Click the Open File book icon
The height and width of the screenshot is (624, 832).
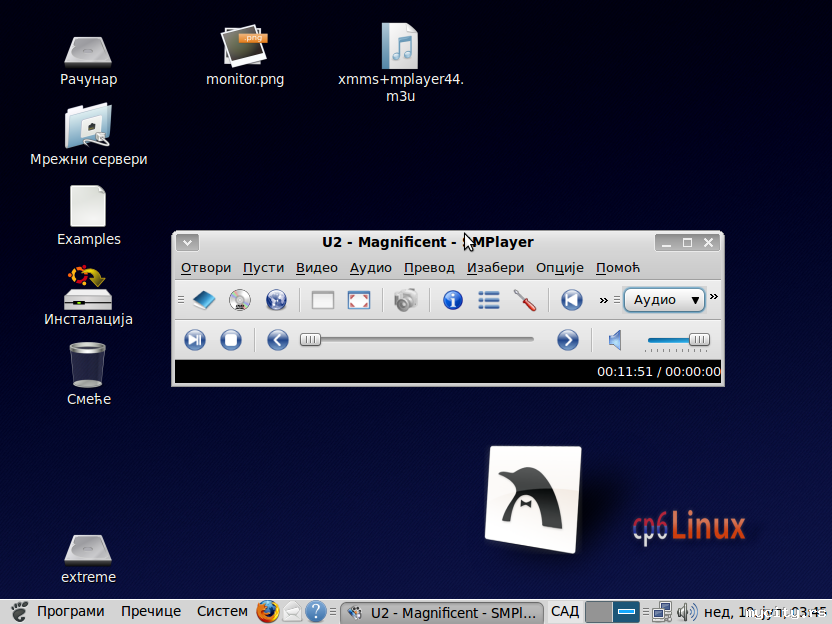[204, 300]
